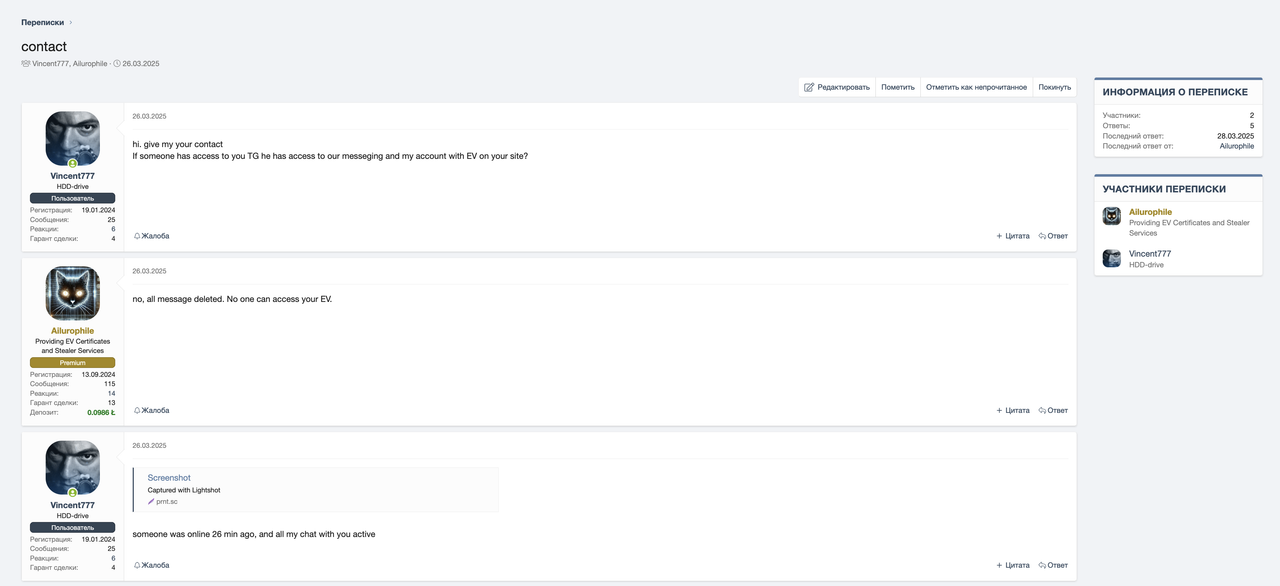
Task: Click the conversation title 'contact'
Action: tap(44, 46)
